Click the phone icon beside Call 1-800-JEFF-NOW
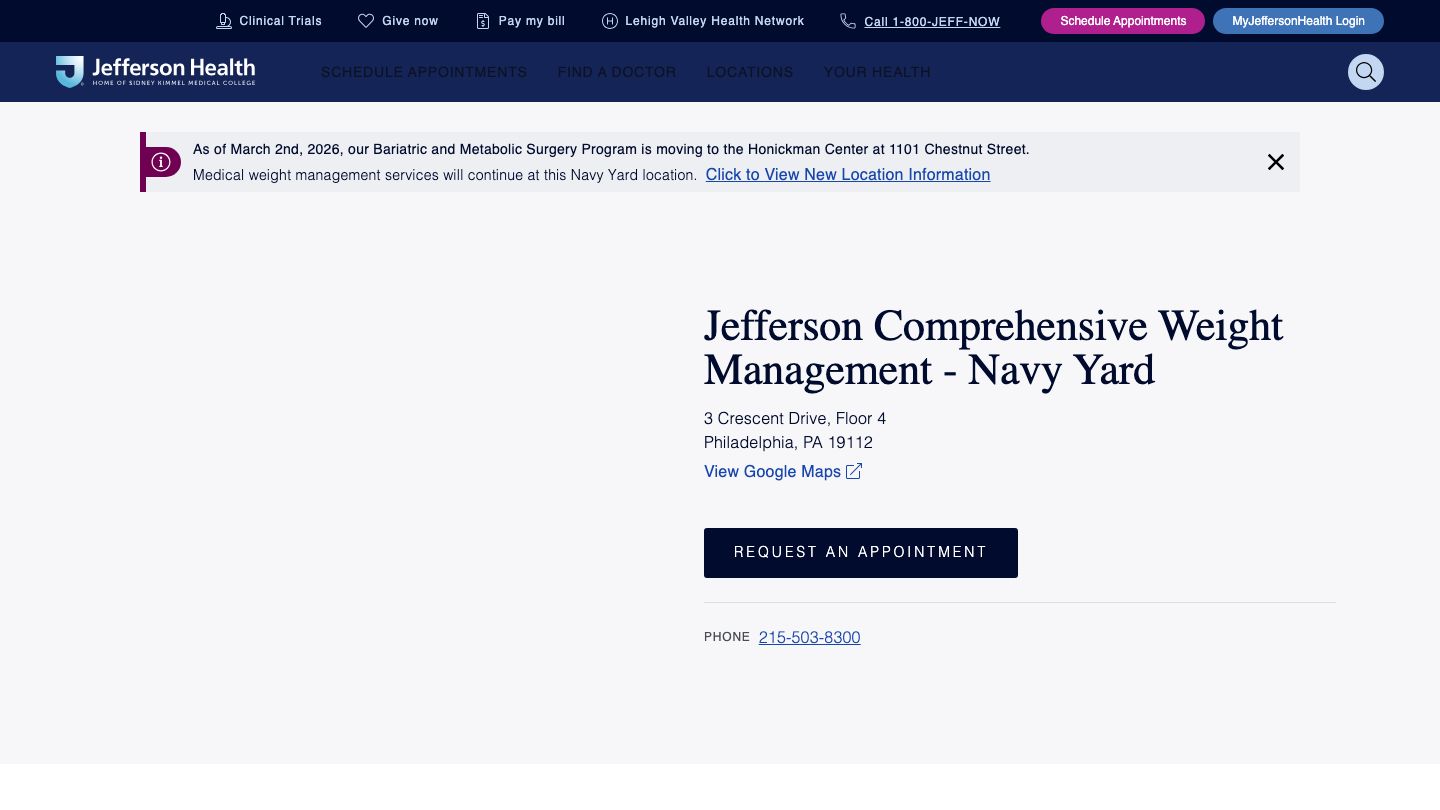This screenshot has height=810, width=1440. click(x=848, y=20)
